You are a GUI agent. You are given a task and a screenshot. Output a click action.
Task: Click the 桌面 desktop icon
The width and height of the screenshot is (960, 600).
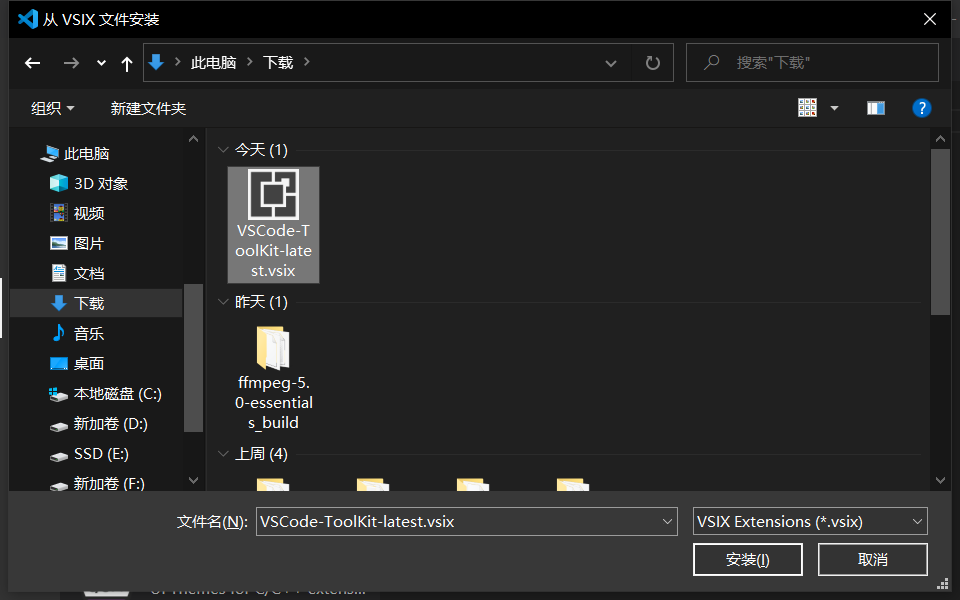(x=59, y=364)
